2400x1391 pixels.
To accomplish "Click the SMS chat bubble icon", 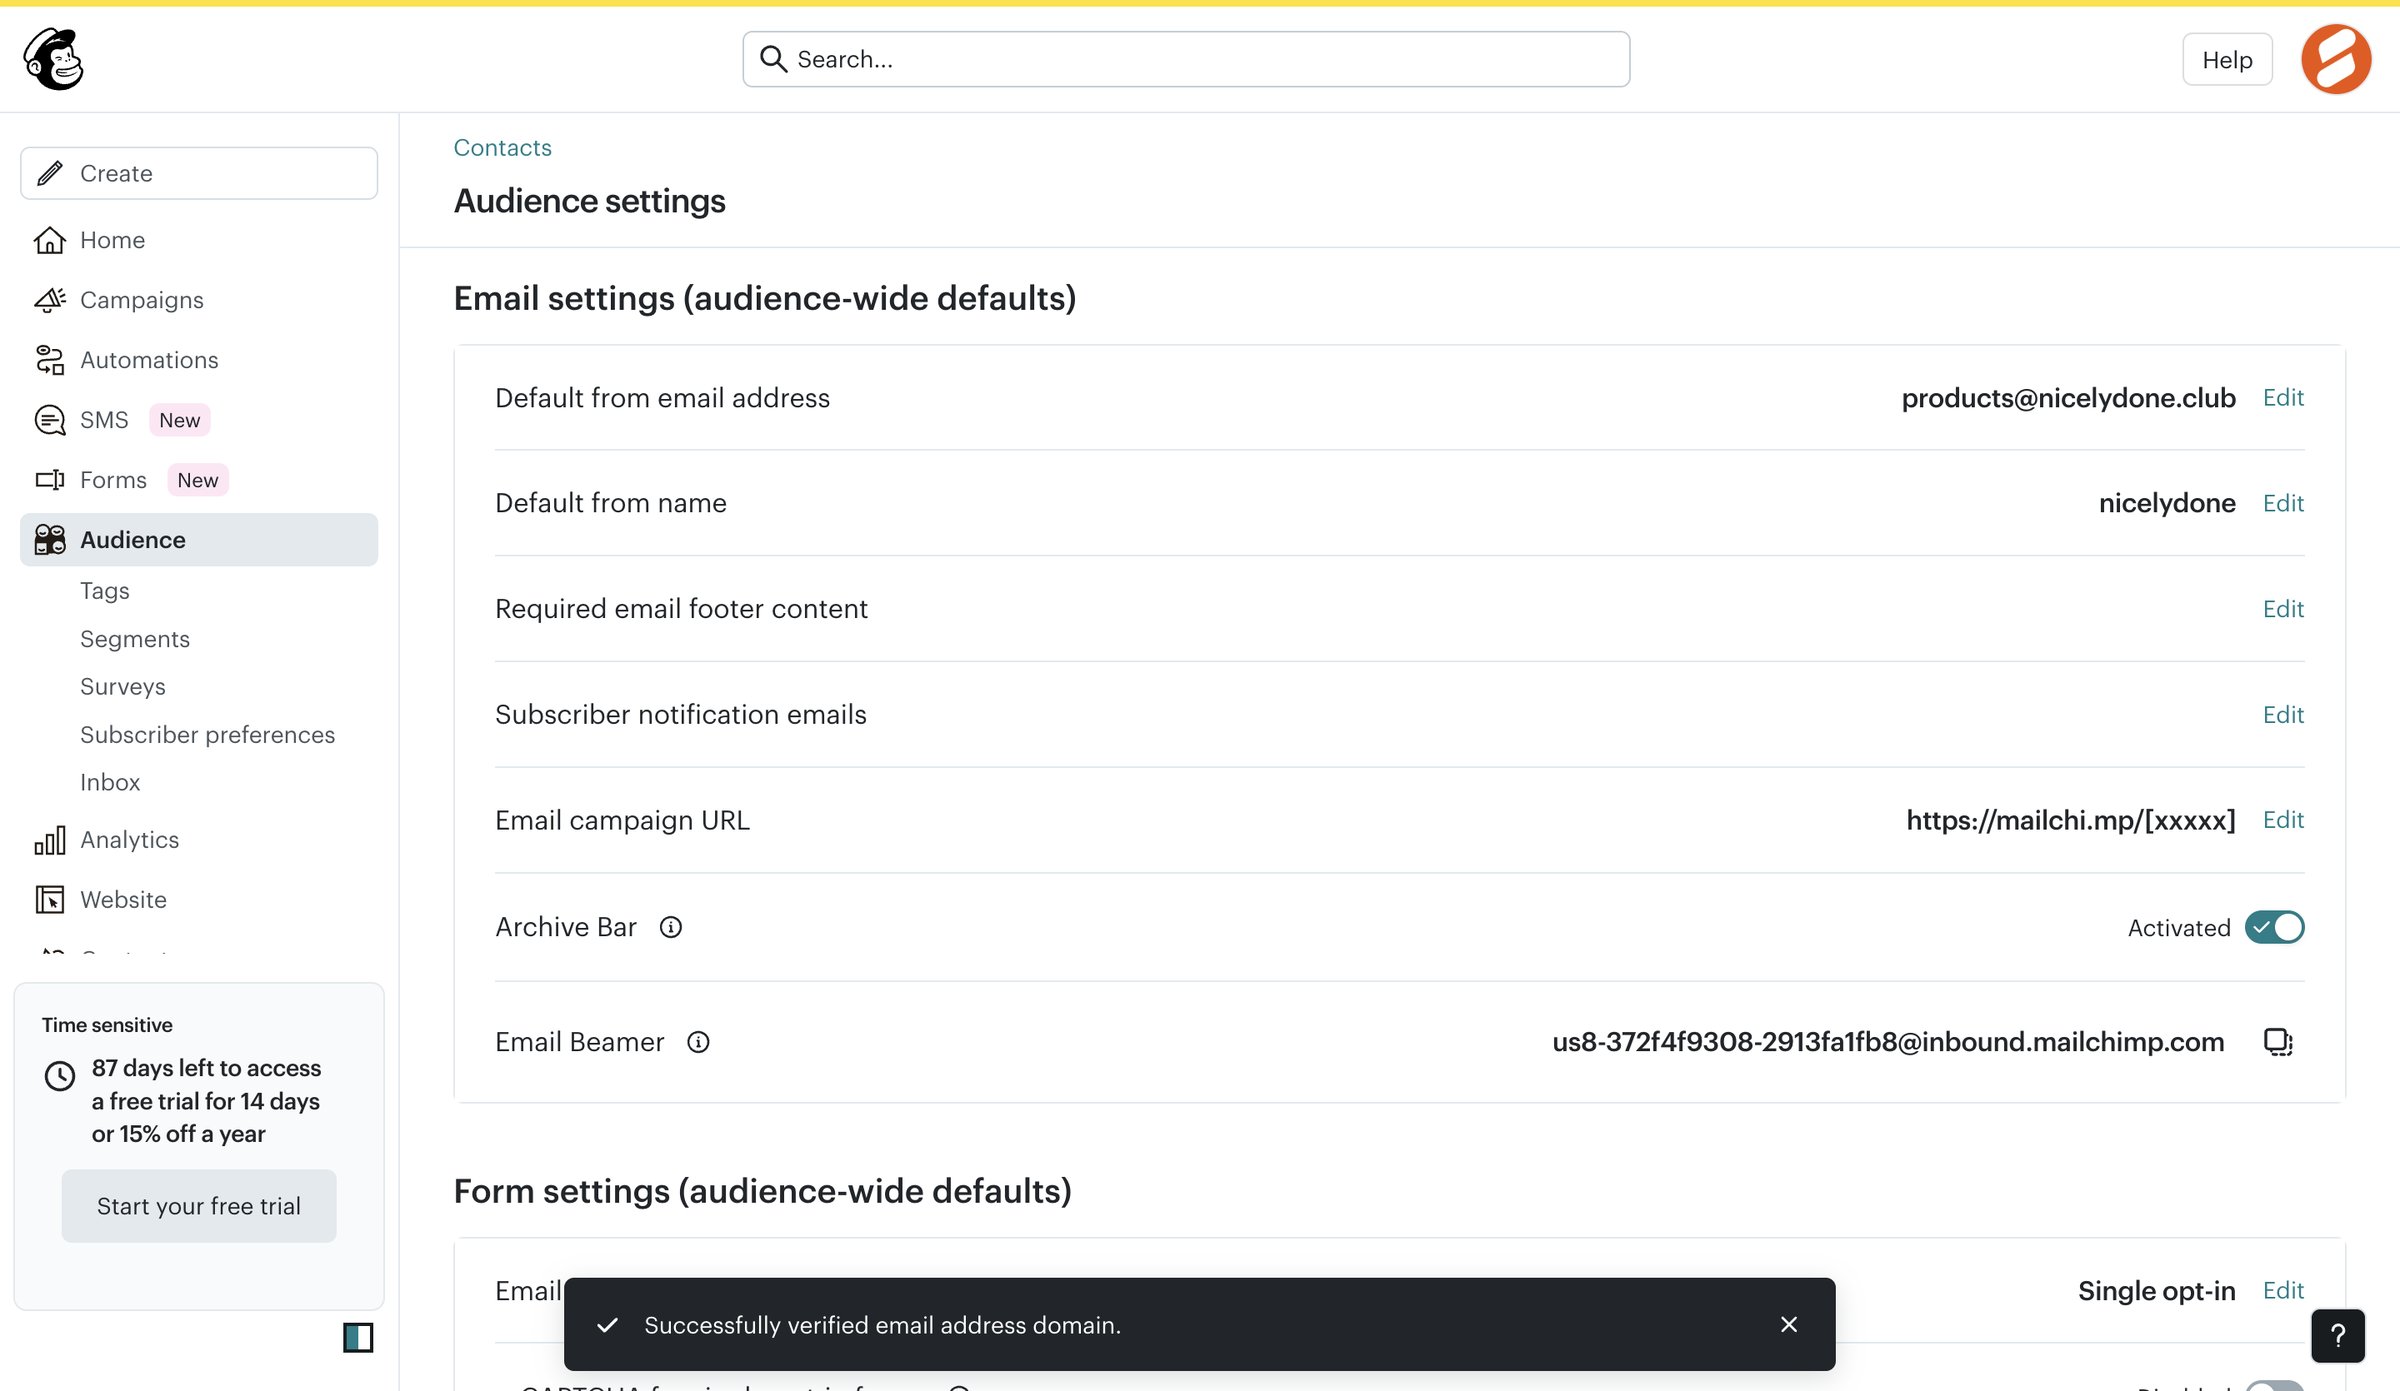I will pos(50,420).
